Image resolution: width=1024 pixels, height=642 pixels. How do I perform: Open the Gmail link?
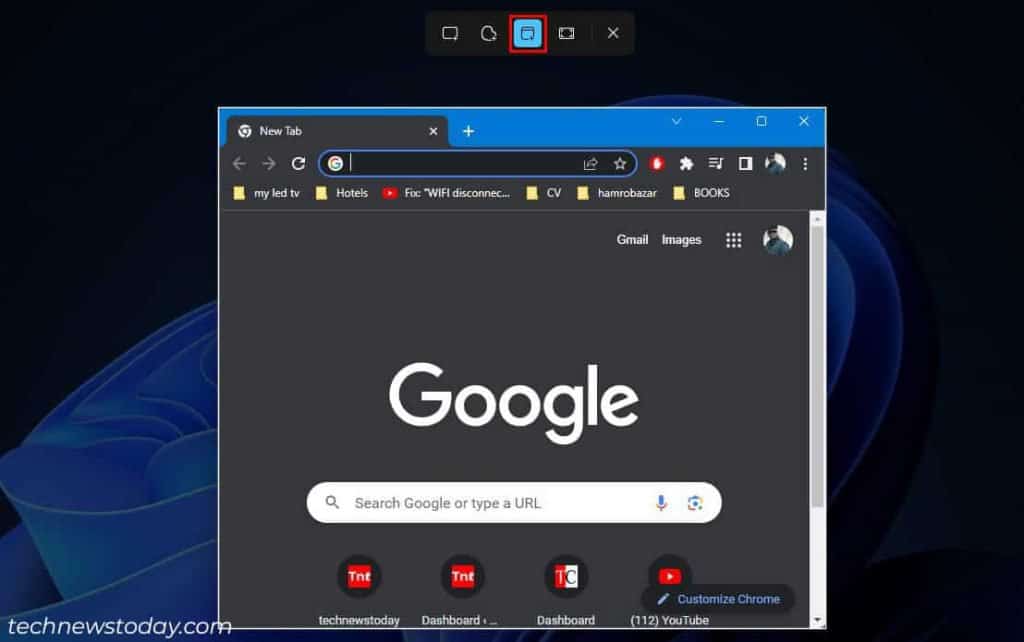(632, 240)
